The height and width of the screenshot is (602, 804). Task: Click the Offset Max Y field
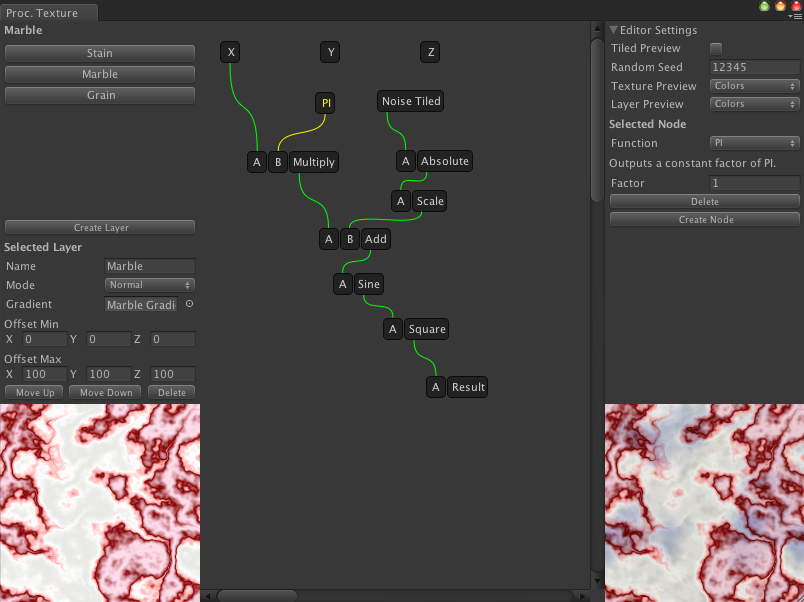(108, 374)
